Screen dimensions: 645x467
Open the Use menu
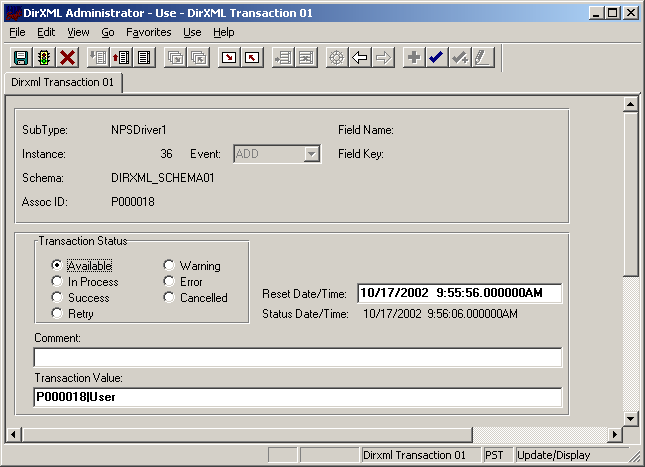pos(192,32)
